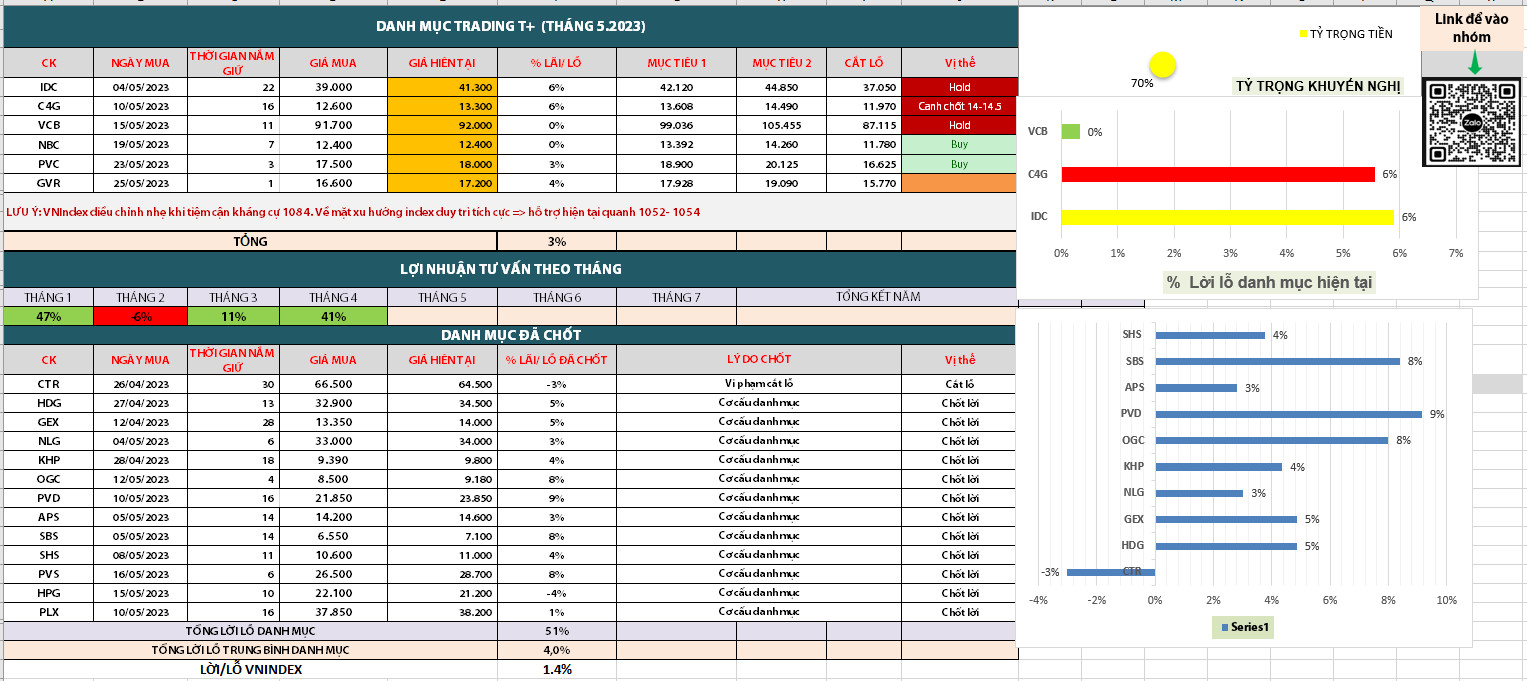
Task: Click the SHS 4% bar in the chart
Action: 1210,335
